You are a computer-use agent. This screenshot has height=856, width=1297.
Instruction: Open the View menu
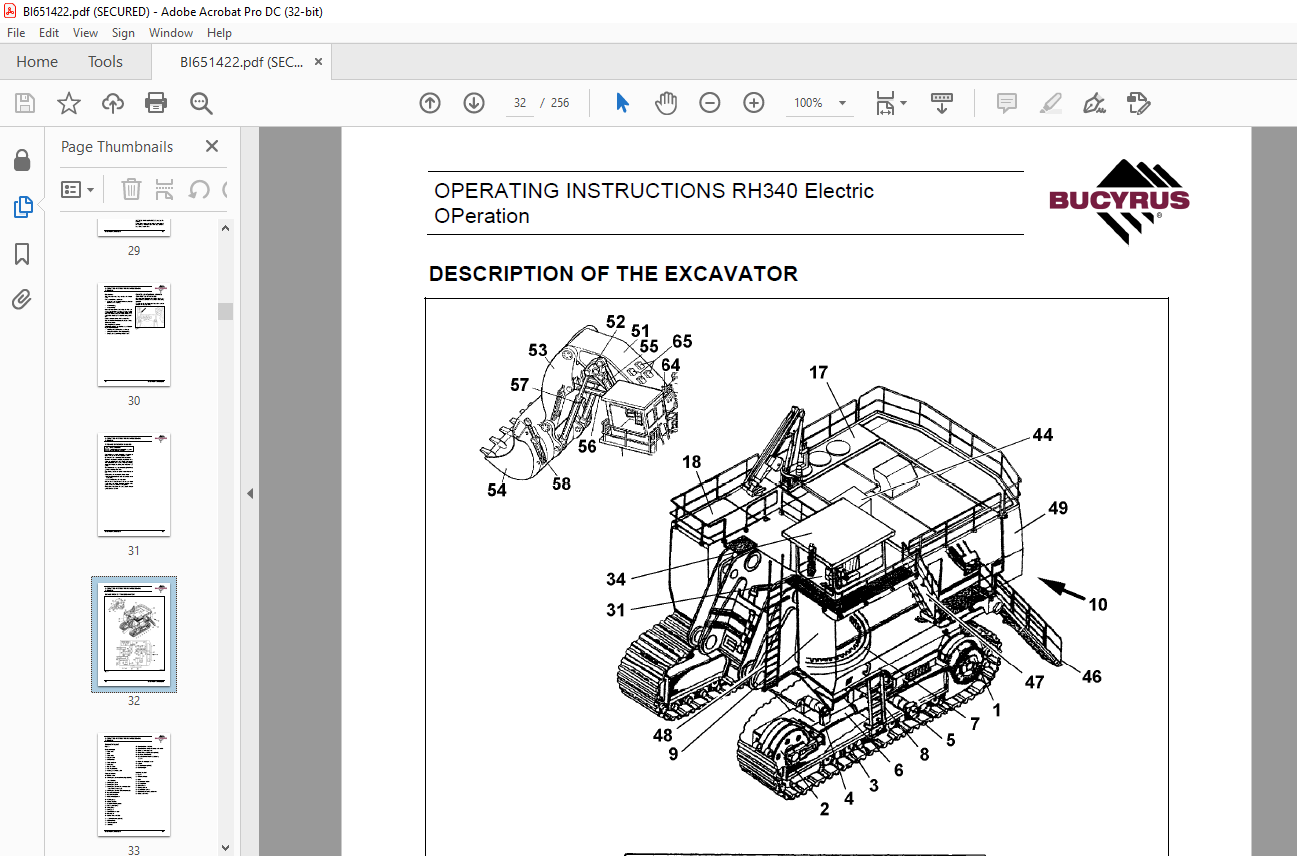click(x=86, y=33)
